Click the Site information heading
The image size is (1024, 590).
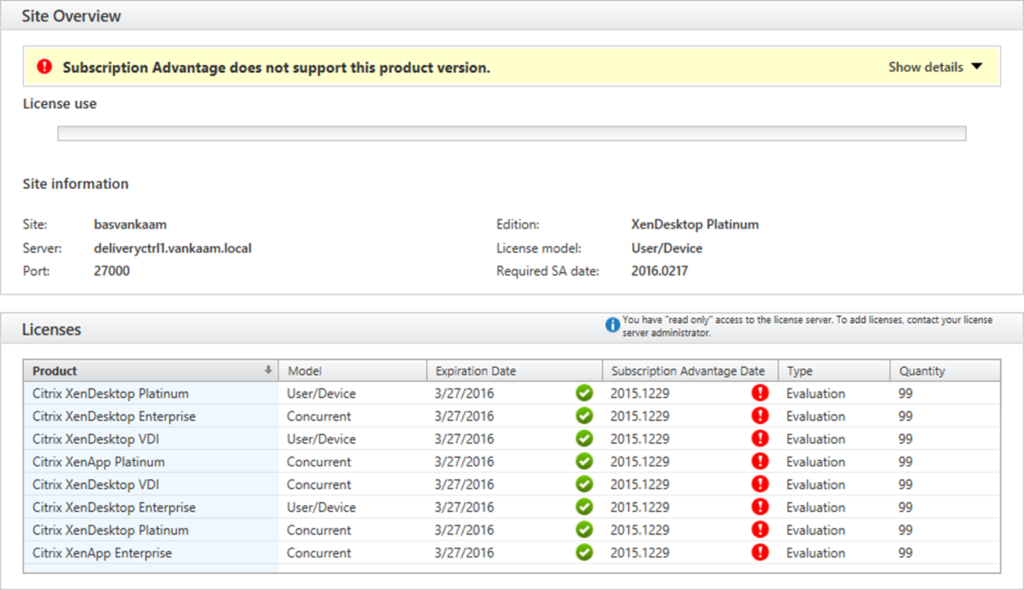point(76,184)
